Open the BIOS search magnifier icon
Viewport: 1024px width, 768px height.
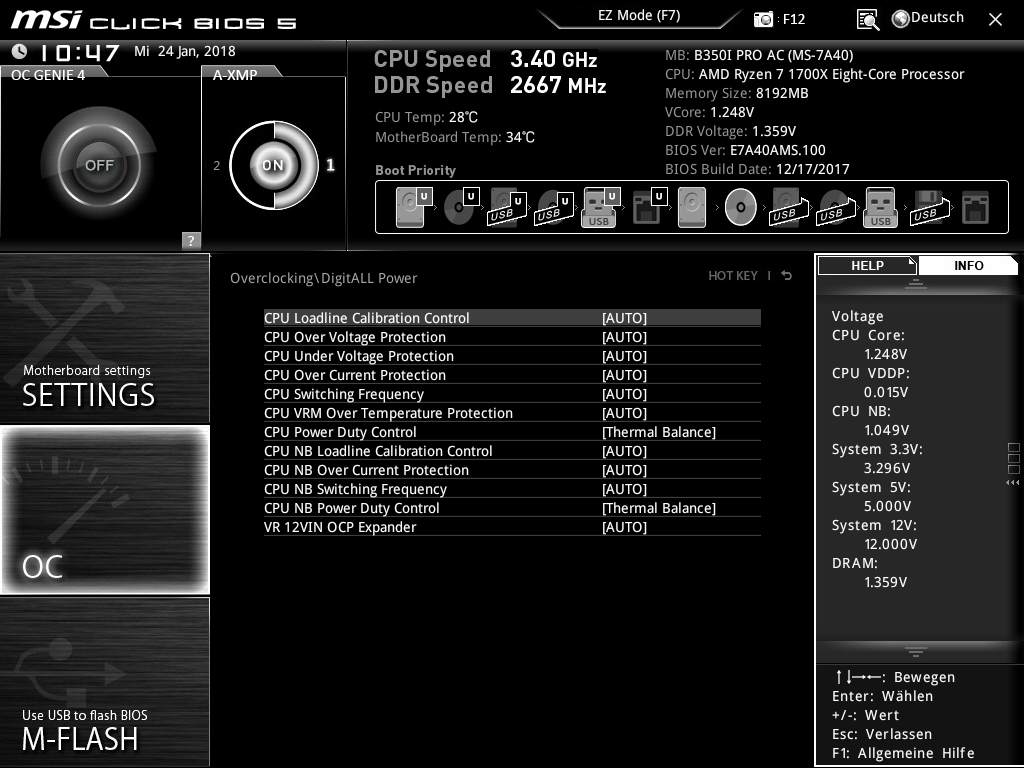click(x=868, y=20)
